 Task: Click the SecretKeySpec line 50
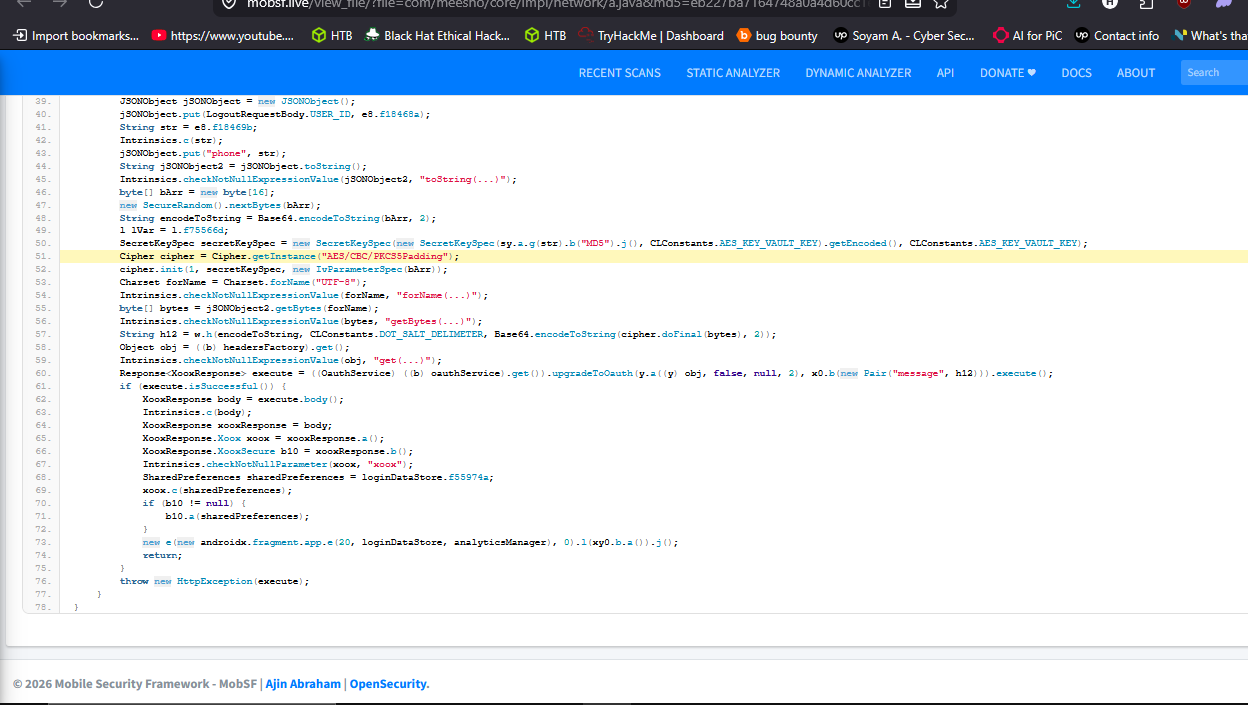click(603, 243)
